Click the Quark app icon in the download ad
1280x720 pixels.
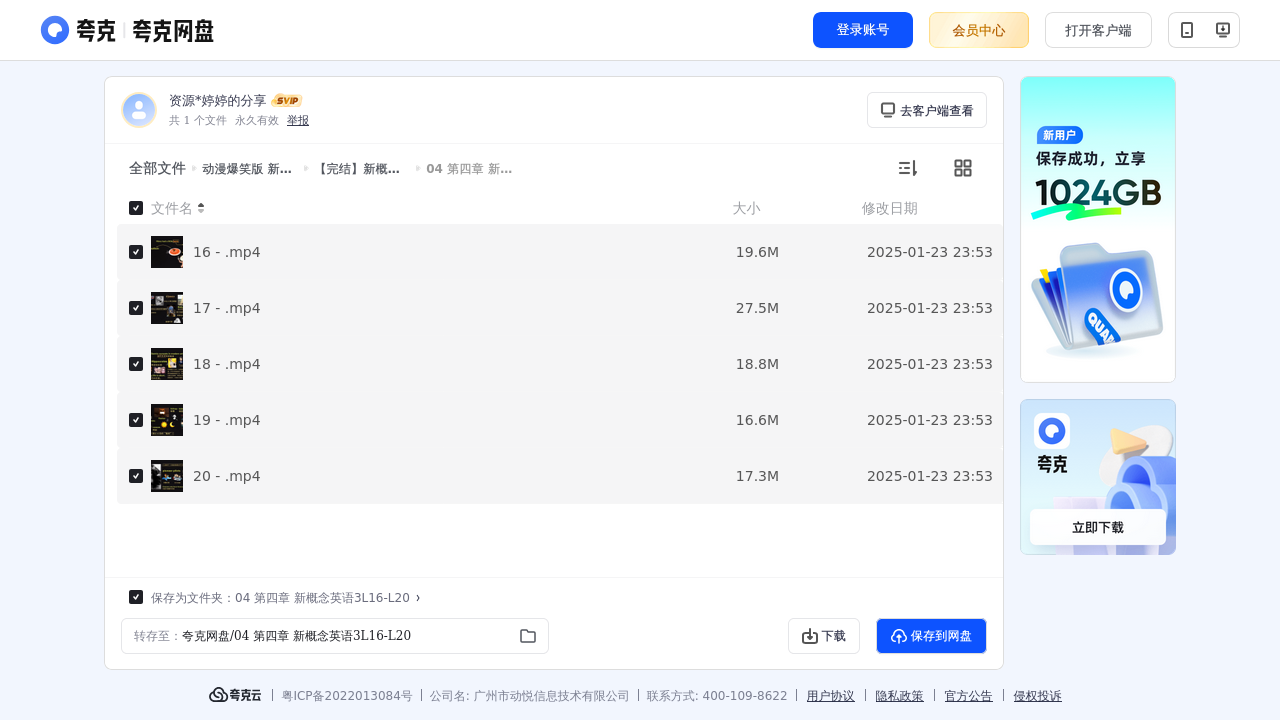[1052, 431]
